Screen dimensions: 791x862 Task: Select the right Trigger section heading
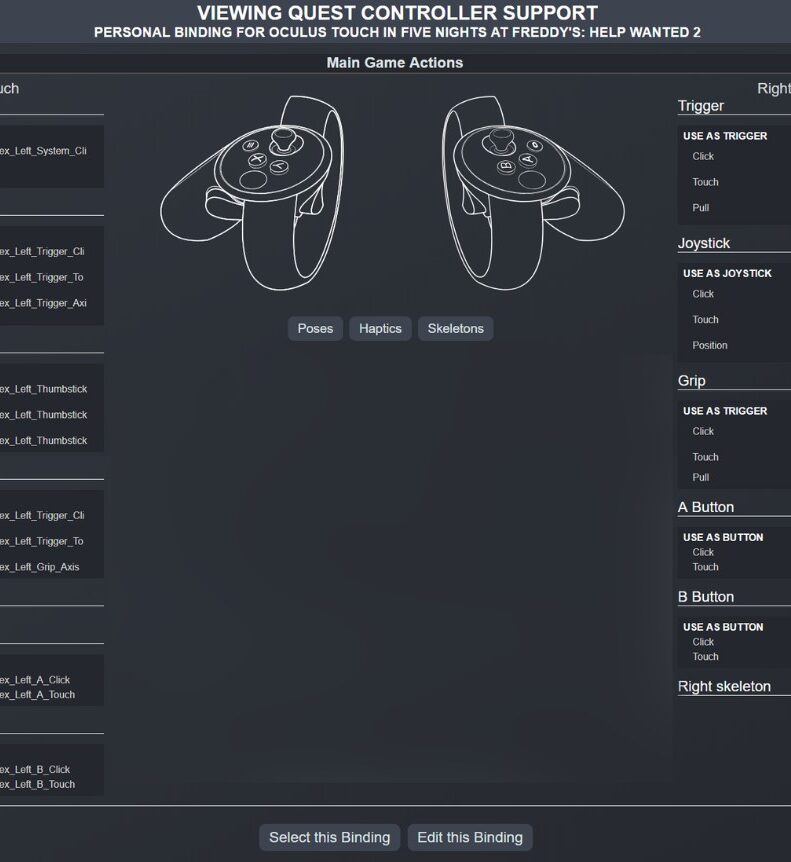coord(701,106)
